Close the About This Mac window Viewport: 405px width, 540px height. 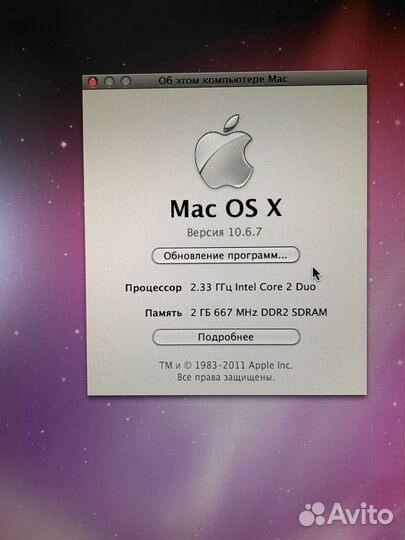[93, 82]
